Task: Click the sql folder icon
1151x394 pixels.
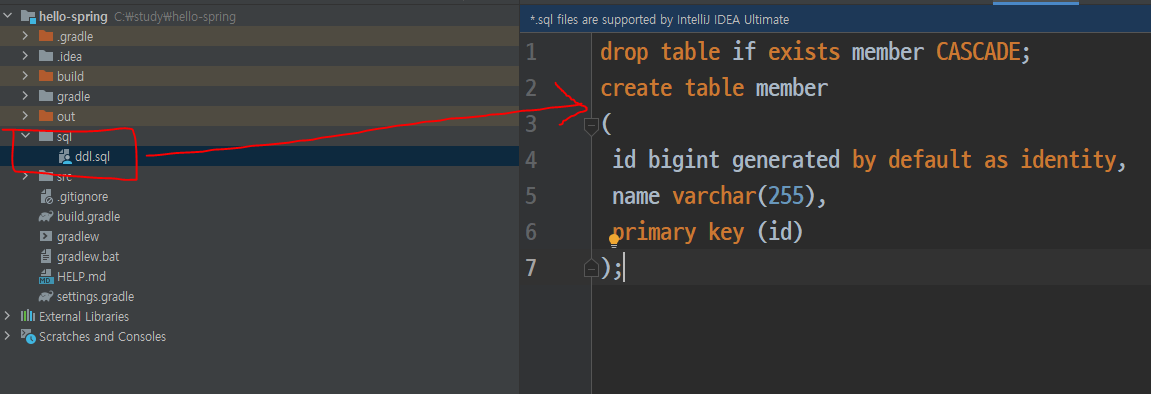Action: [x=46, y=136]
